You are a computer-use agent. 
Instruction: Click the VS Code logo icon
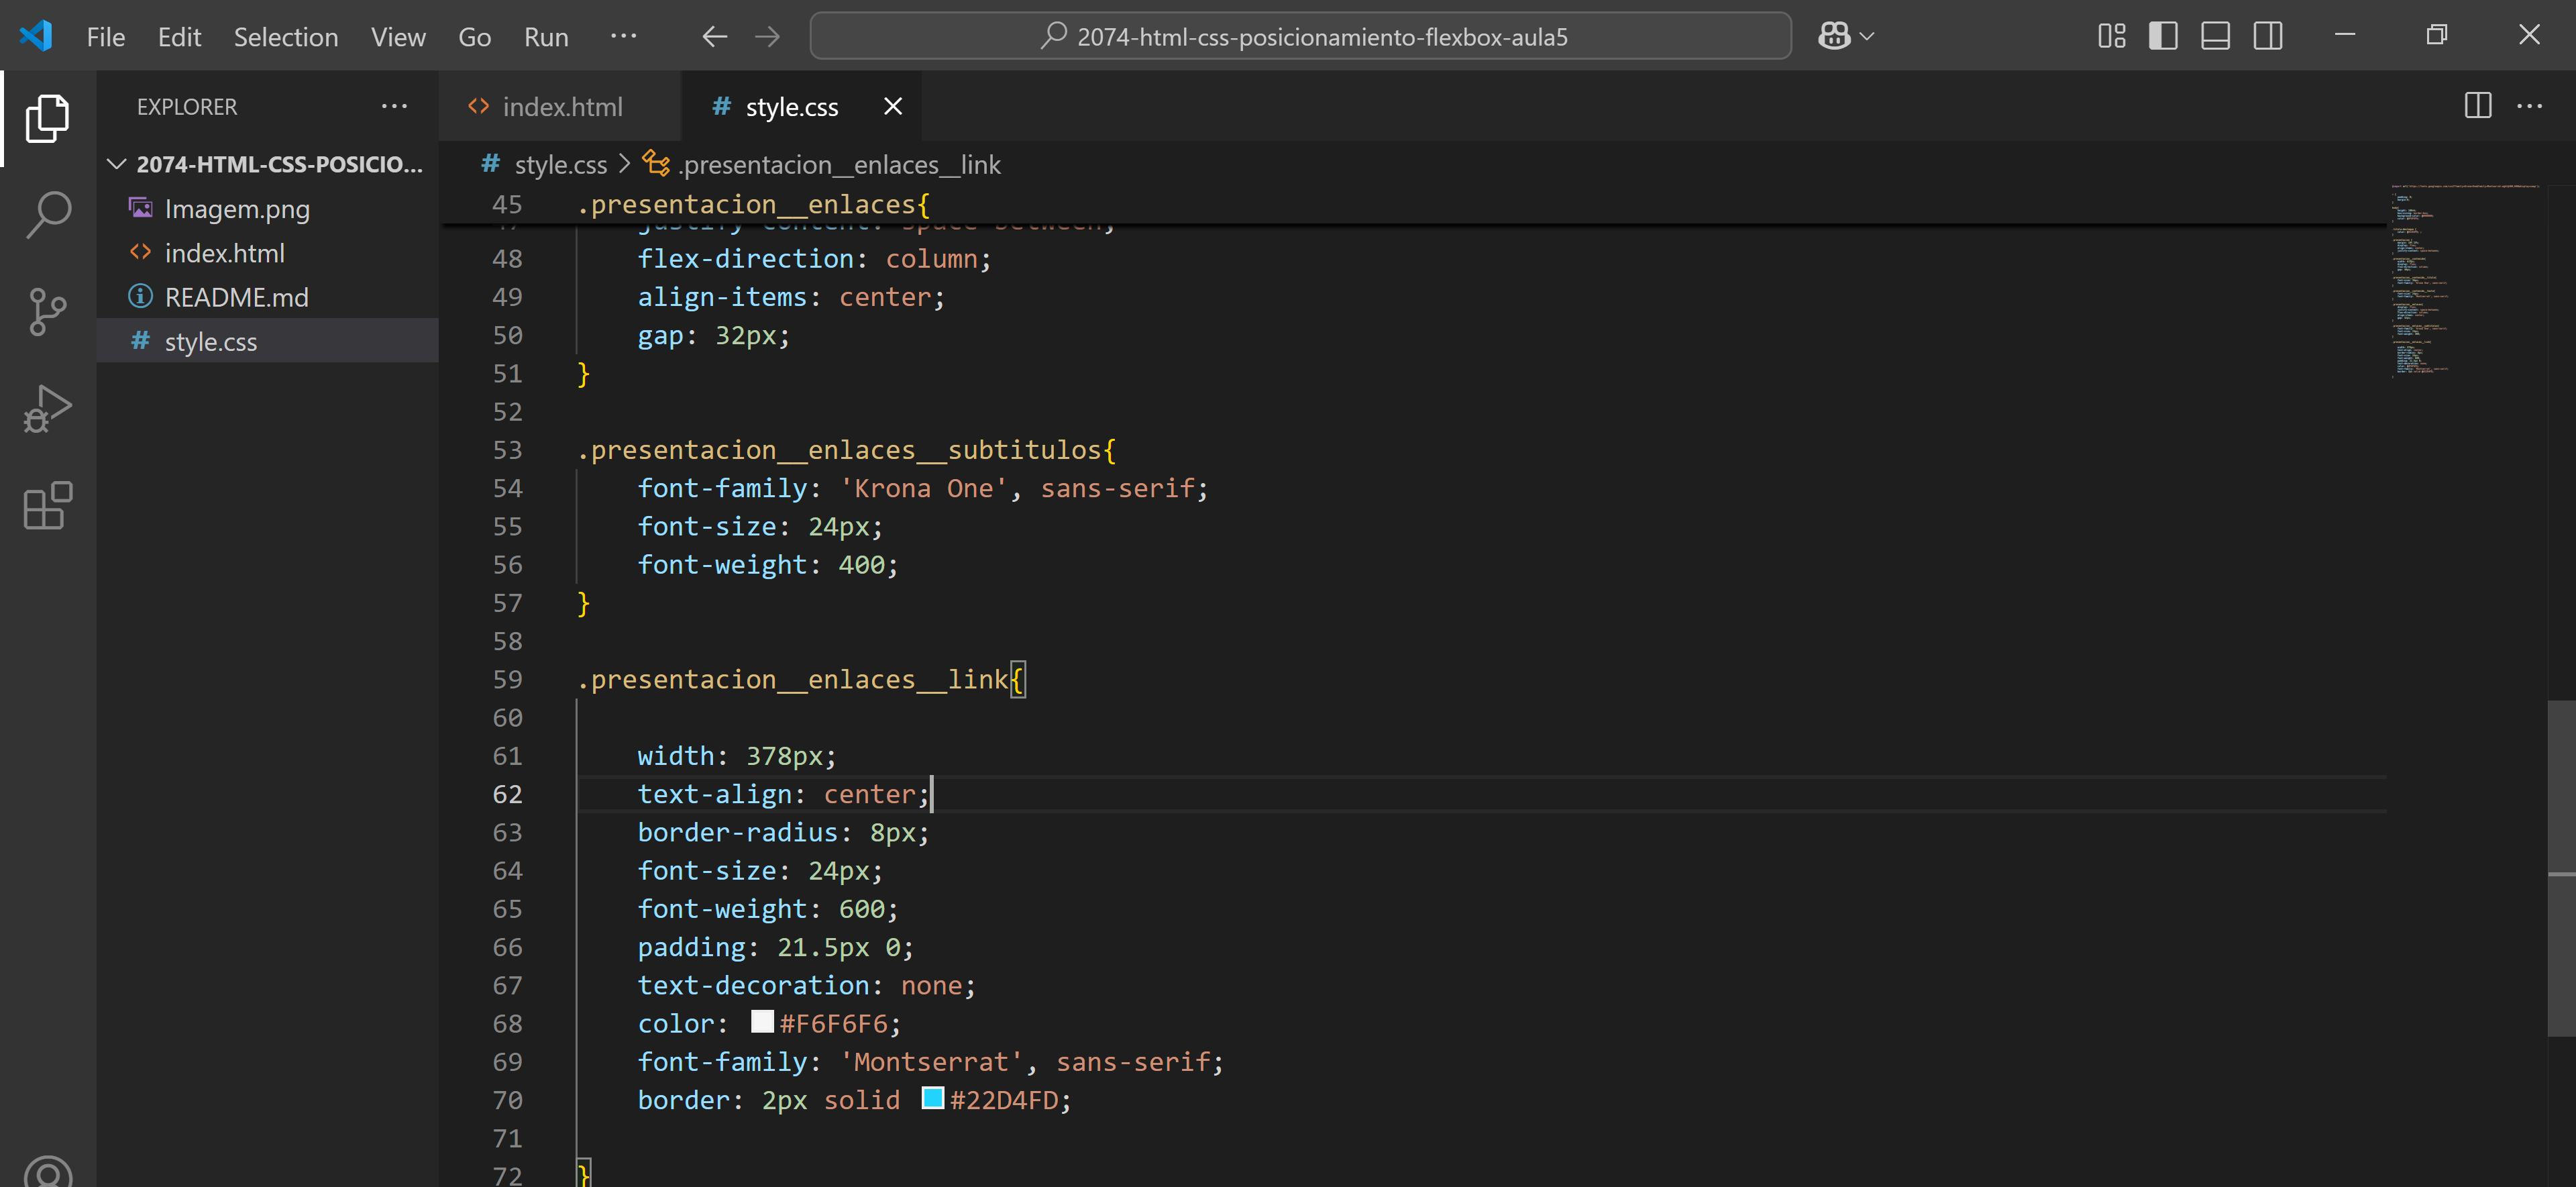tap(36, 36)
